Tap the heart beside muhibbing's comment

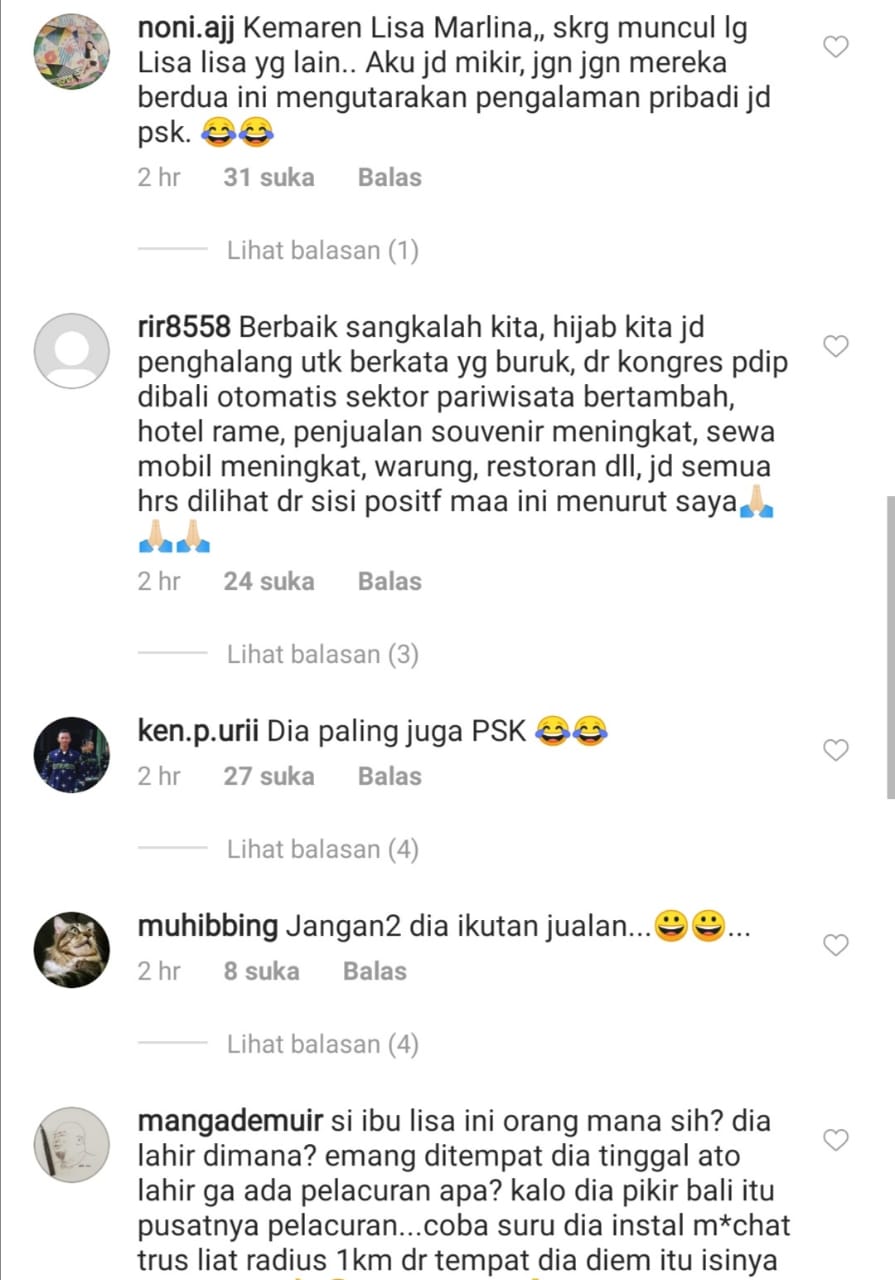(835, 945)
